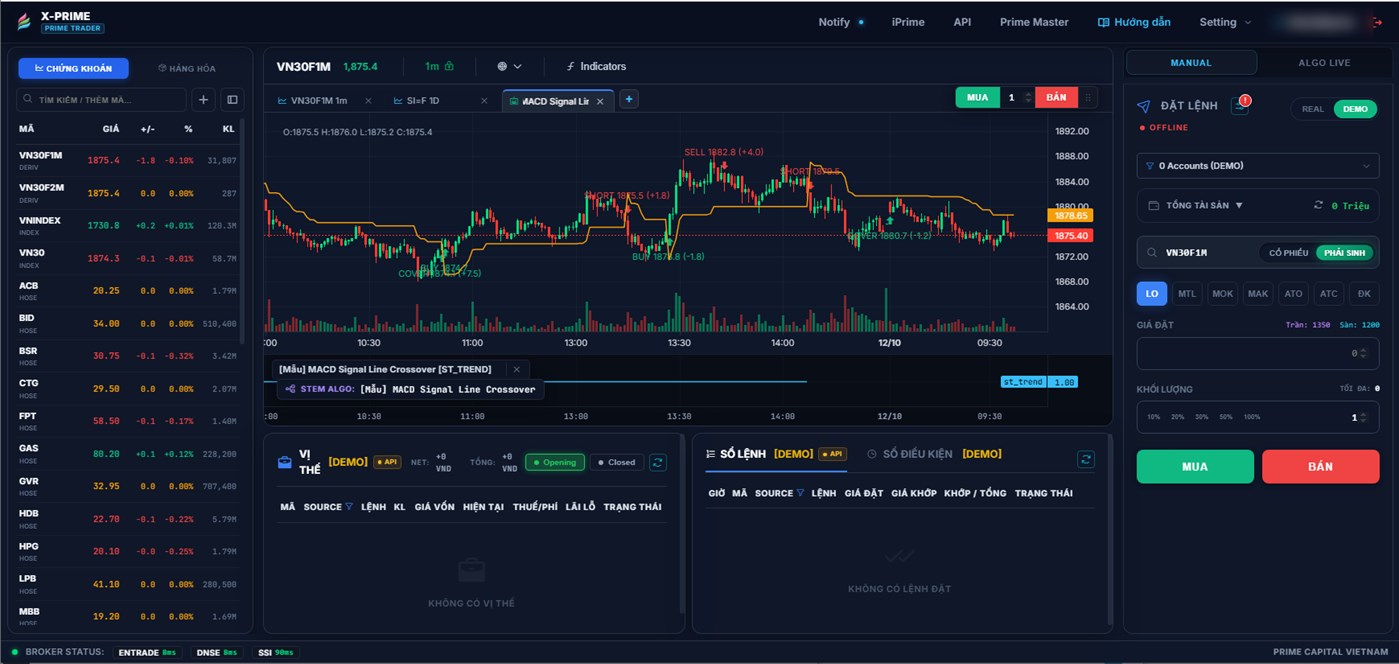
Task: Switch to the MANUAL trading tab
Action: click(x=1191, y=63)
